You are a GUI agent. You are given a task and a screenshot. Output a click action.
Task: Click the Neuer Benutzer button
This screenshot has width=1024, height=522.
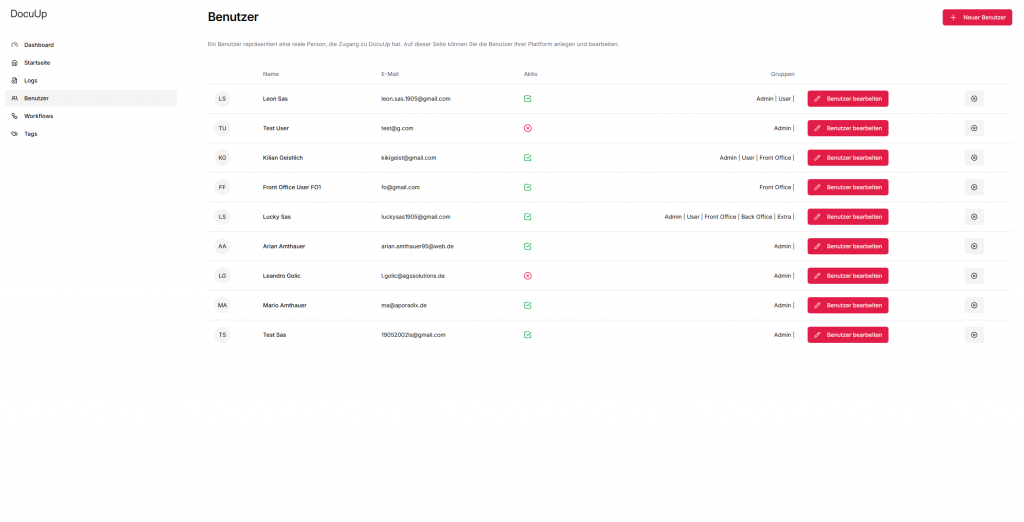[x=977, y=18]
